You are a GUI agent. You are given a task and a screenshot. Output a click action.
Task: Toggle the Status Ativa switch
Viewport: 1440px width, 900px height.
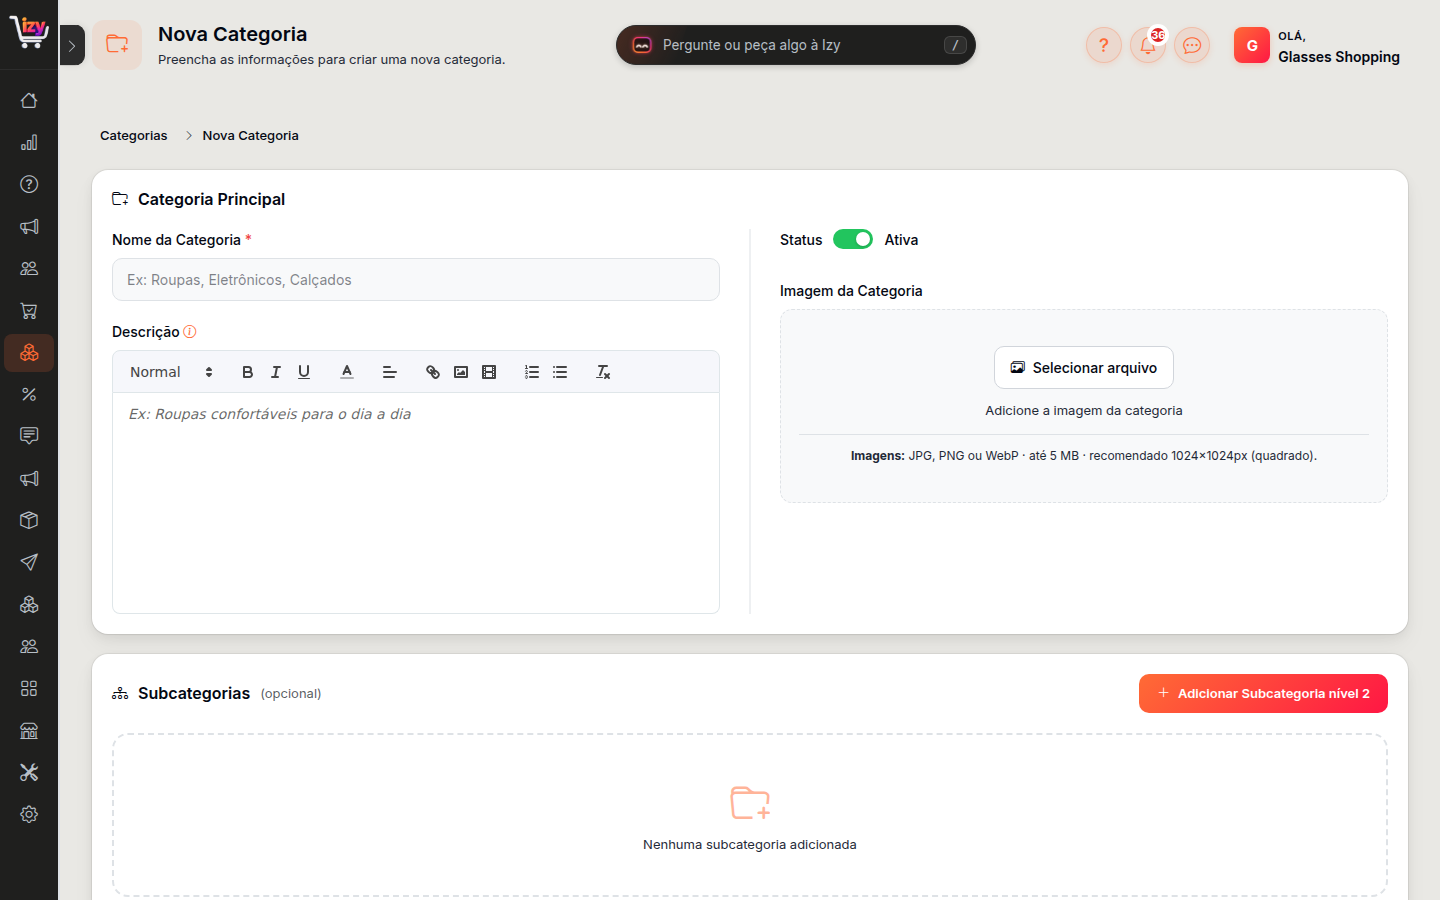coord(853,239)
